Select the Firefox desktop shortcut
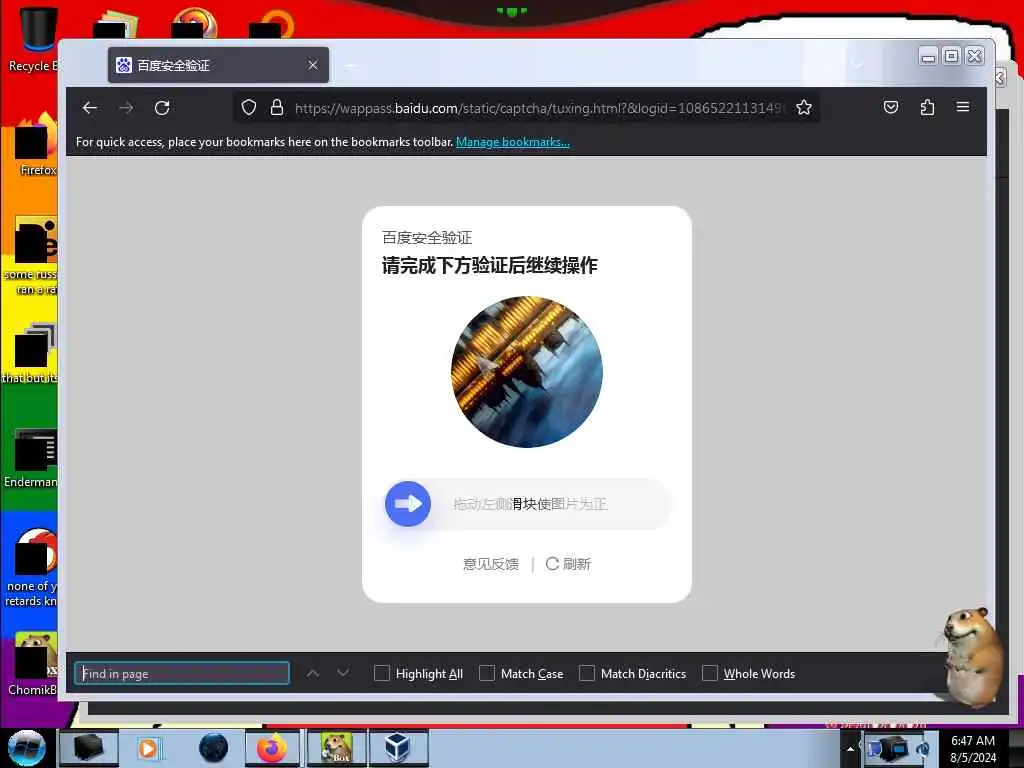 pos(36,145)
